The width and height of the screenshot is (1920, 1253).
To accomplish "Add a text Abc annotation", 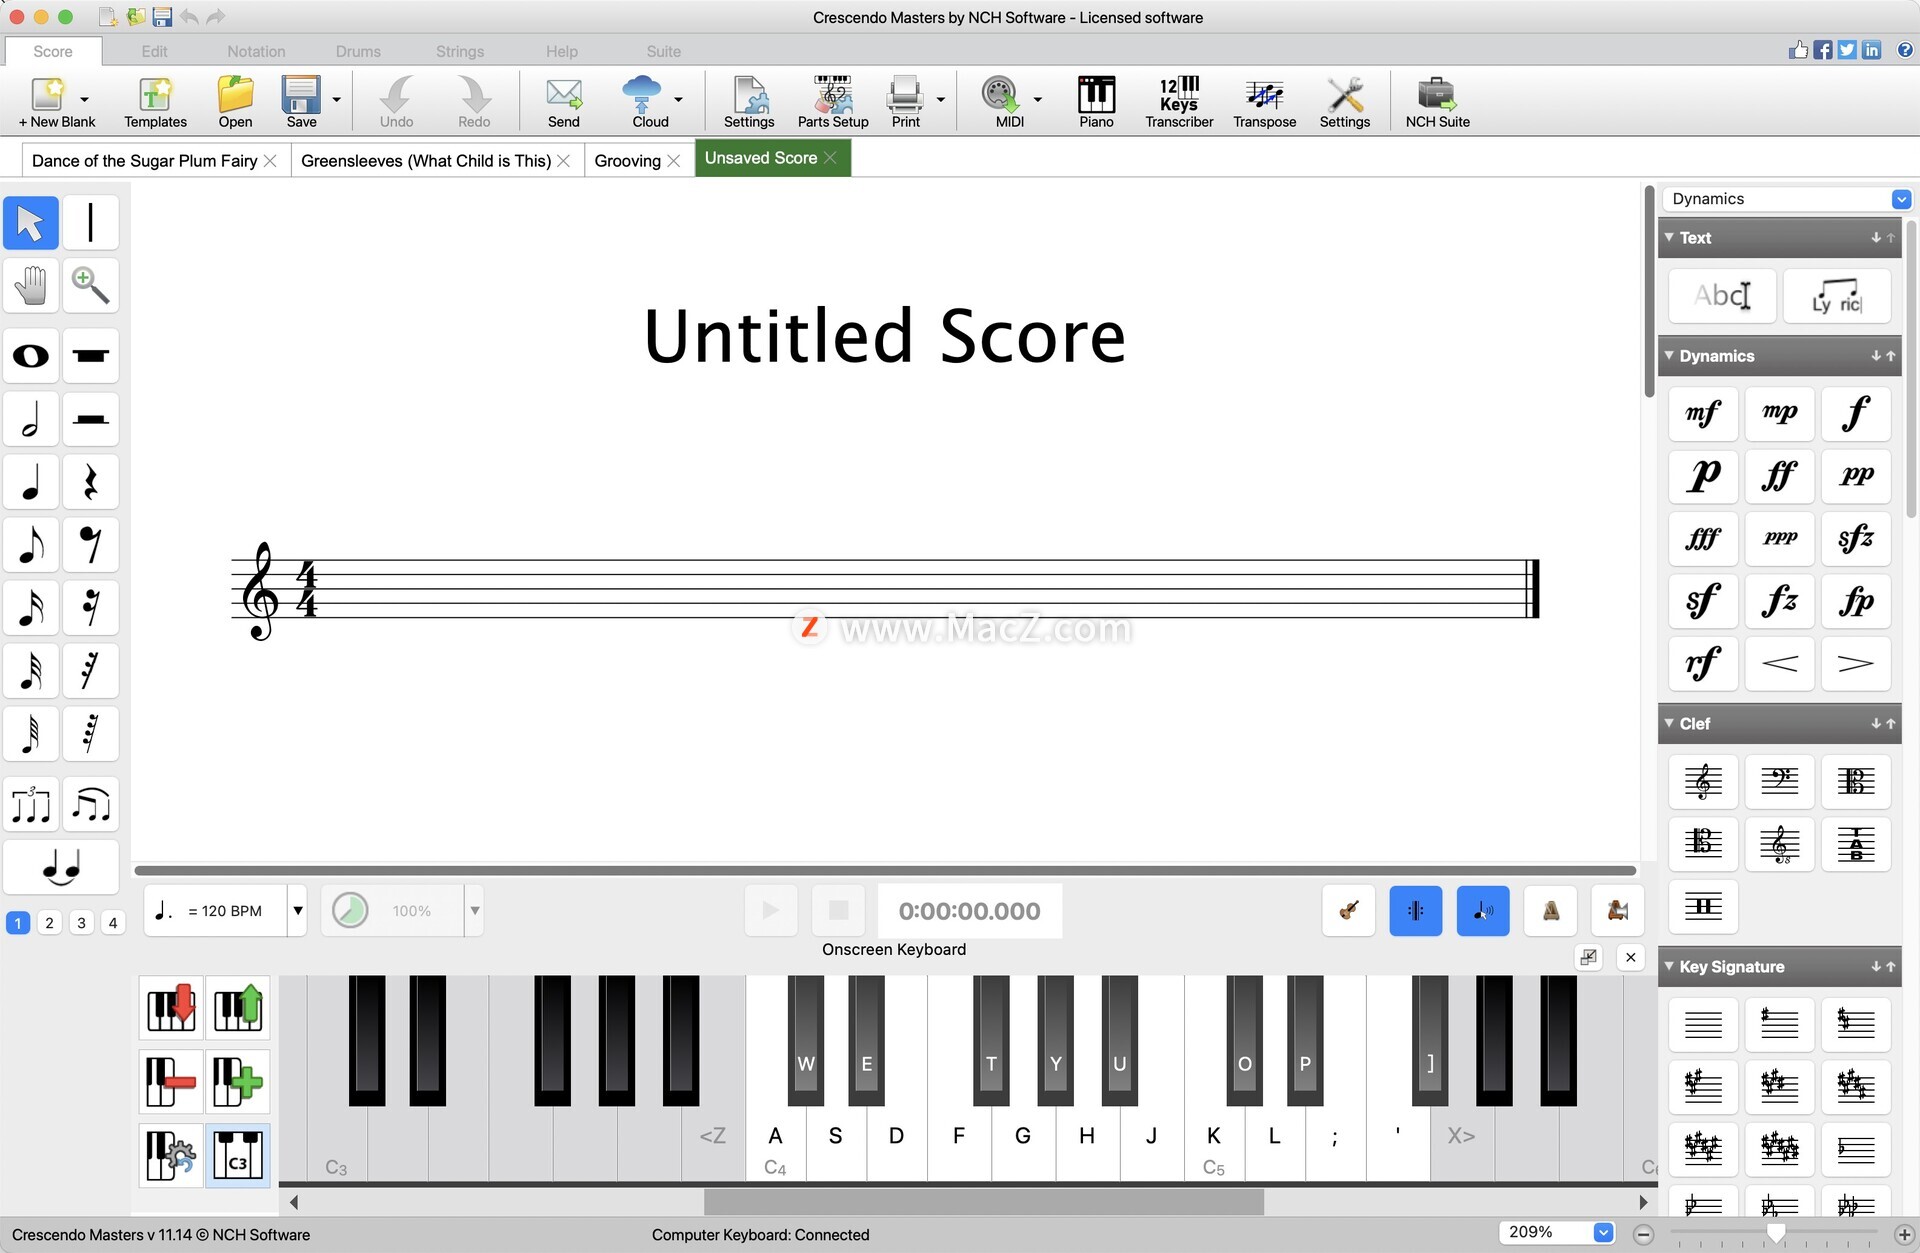I will (x=1722, y=296).
